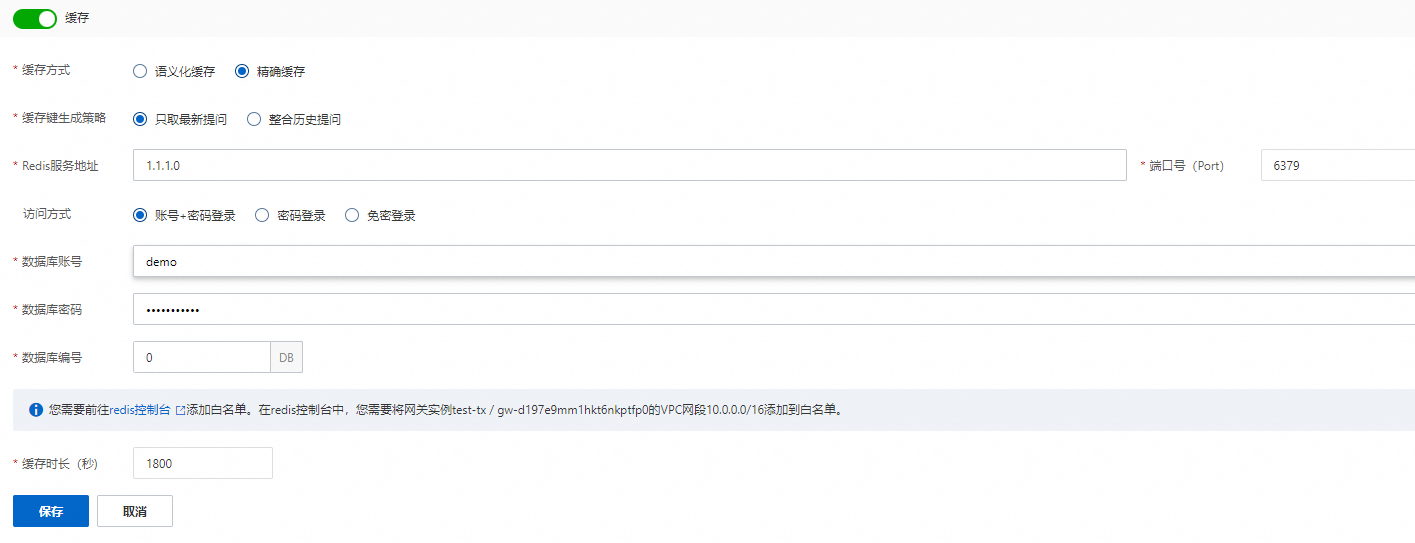Image resolution: width=1415 pixels, height=543 pixels.
Task: Click the 缓存键生成策略 label
Action: (64, 118)
